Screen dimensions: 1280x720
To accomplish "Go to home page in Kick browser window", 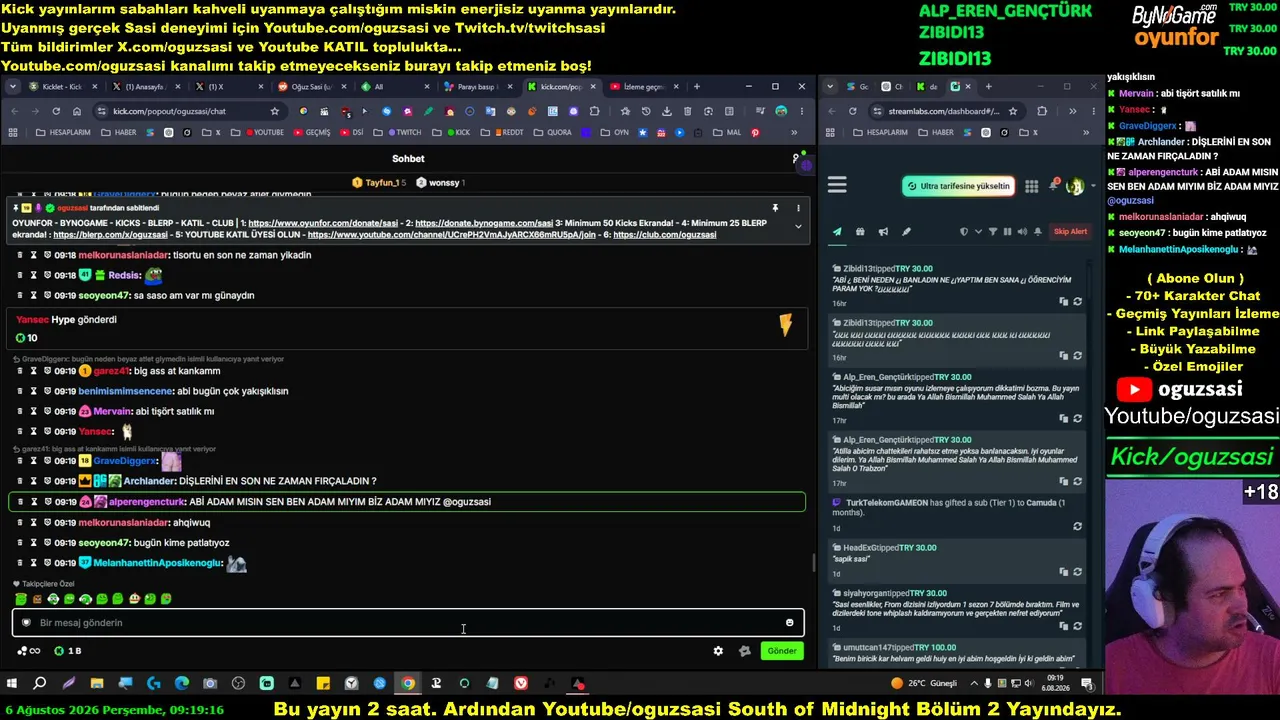I will click(x=77, y=111).
